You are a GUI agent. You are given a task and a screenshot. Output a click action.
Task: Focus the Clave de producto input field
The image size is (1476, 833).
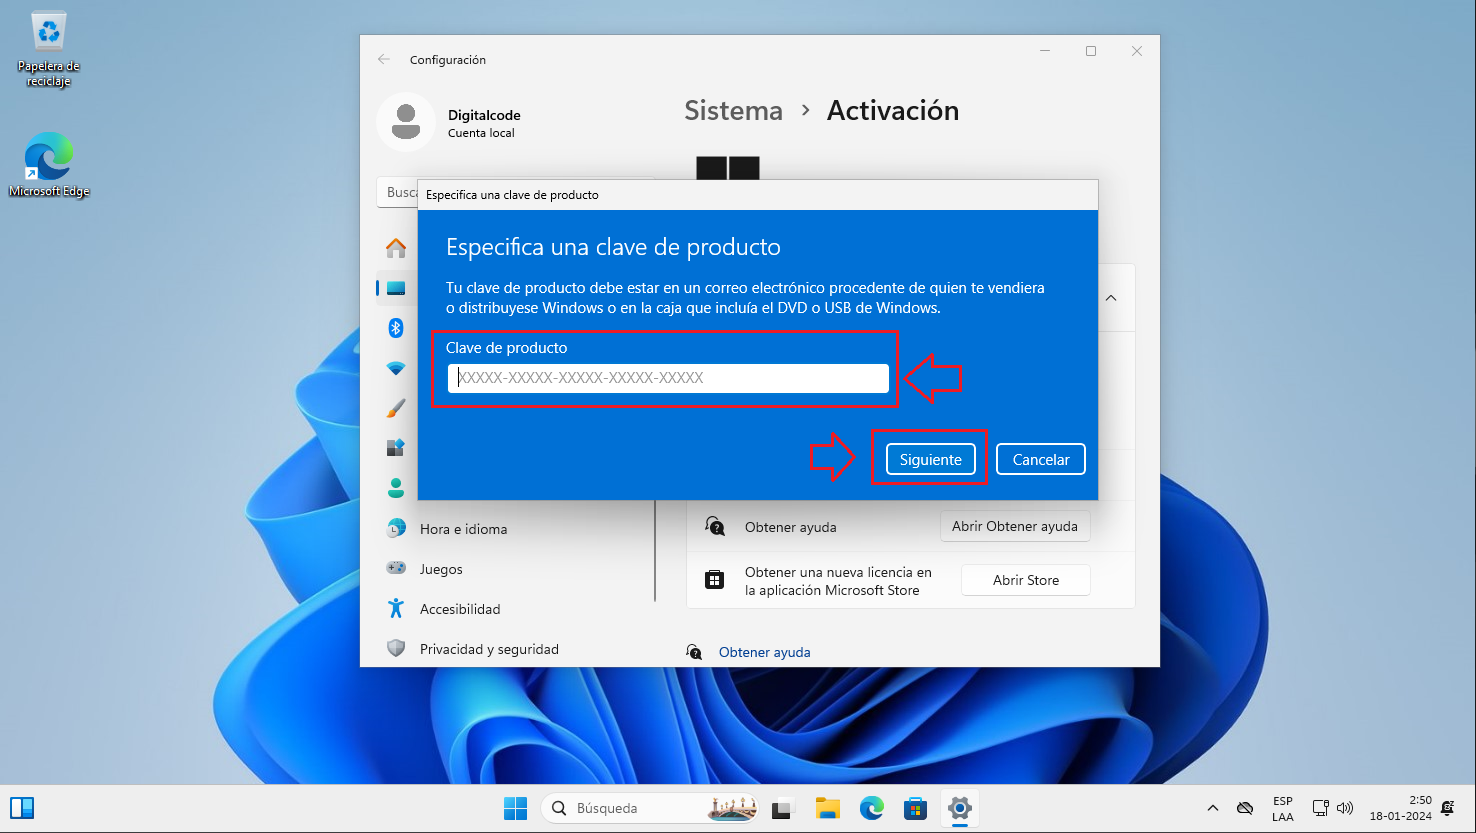668,378
